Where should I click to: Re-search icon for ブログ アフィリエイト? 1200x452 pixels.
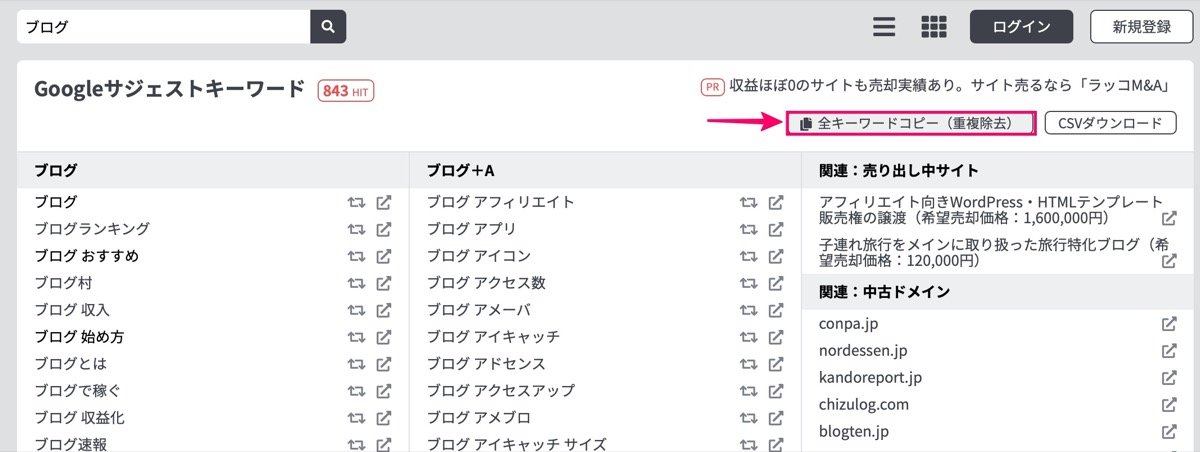(748, 202)
